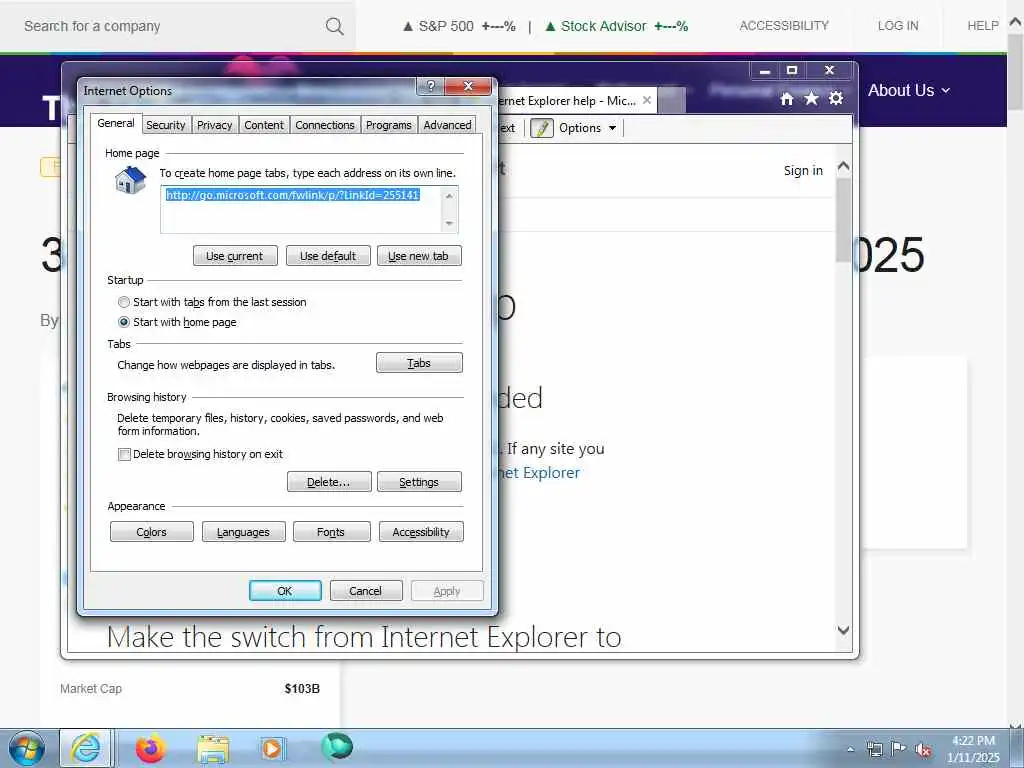The image size is (1024, 768).
Task: Click the Use new tab button
Action: 419,256
